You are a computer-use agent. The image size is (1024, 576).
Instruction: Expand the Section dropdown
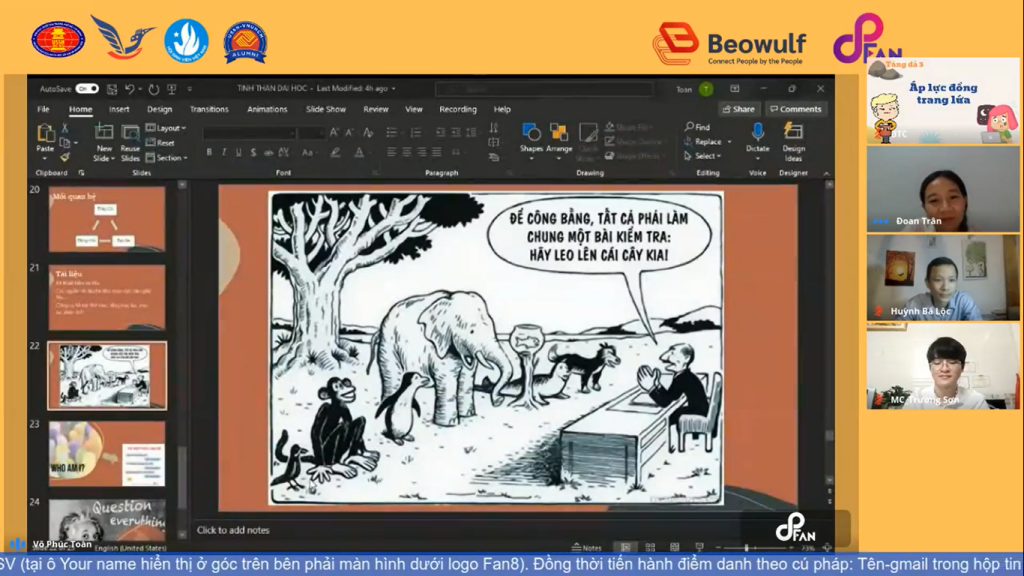167,157
